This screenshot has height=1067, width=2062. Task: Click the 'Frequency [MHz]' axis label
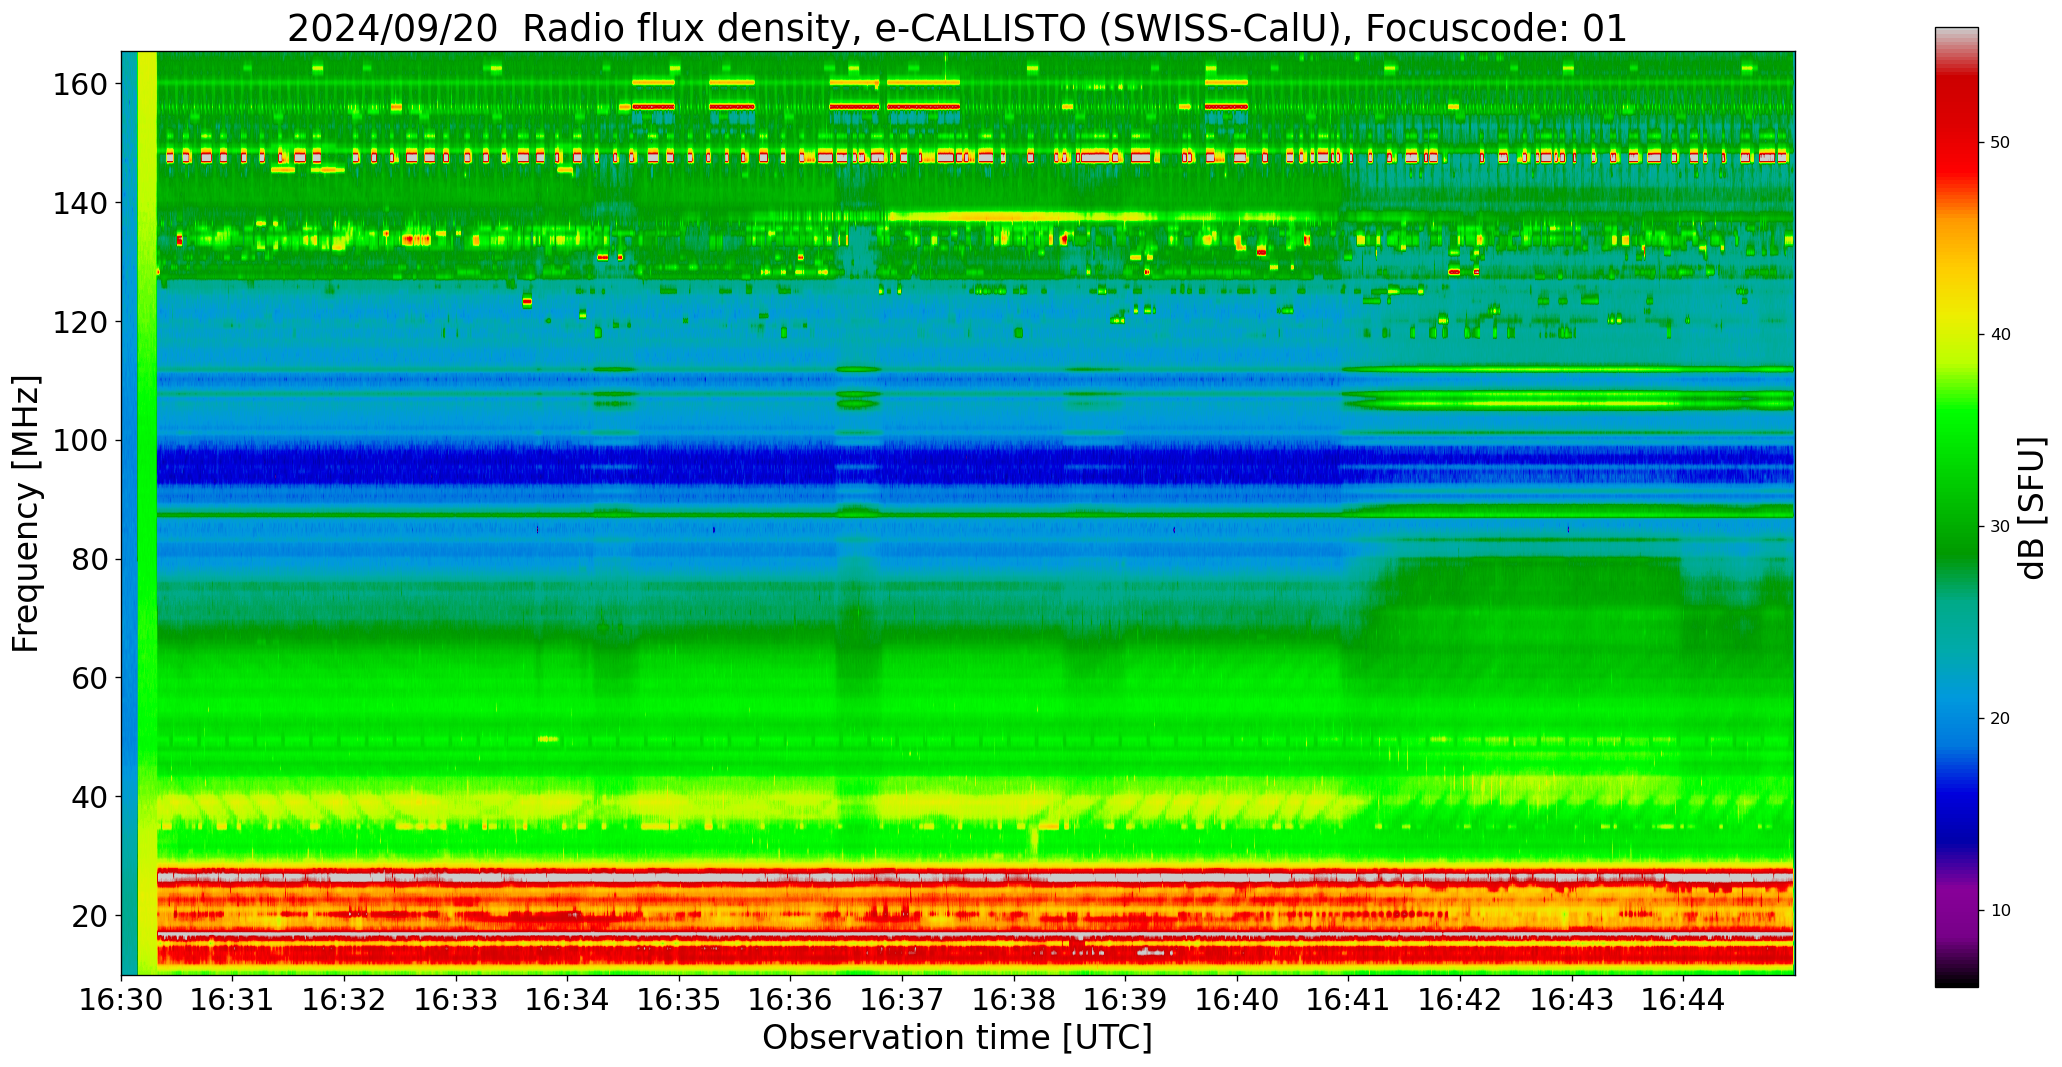(x=27, y=513)
